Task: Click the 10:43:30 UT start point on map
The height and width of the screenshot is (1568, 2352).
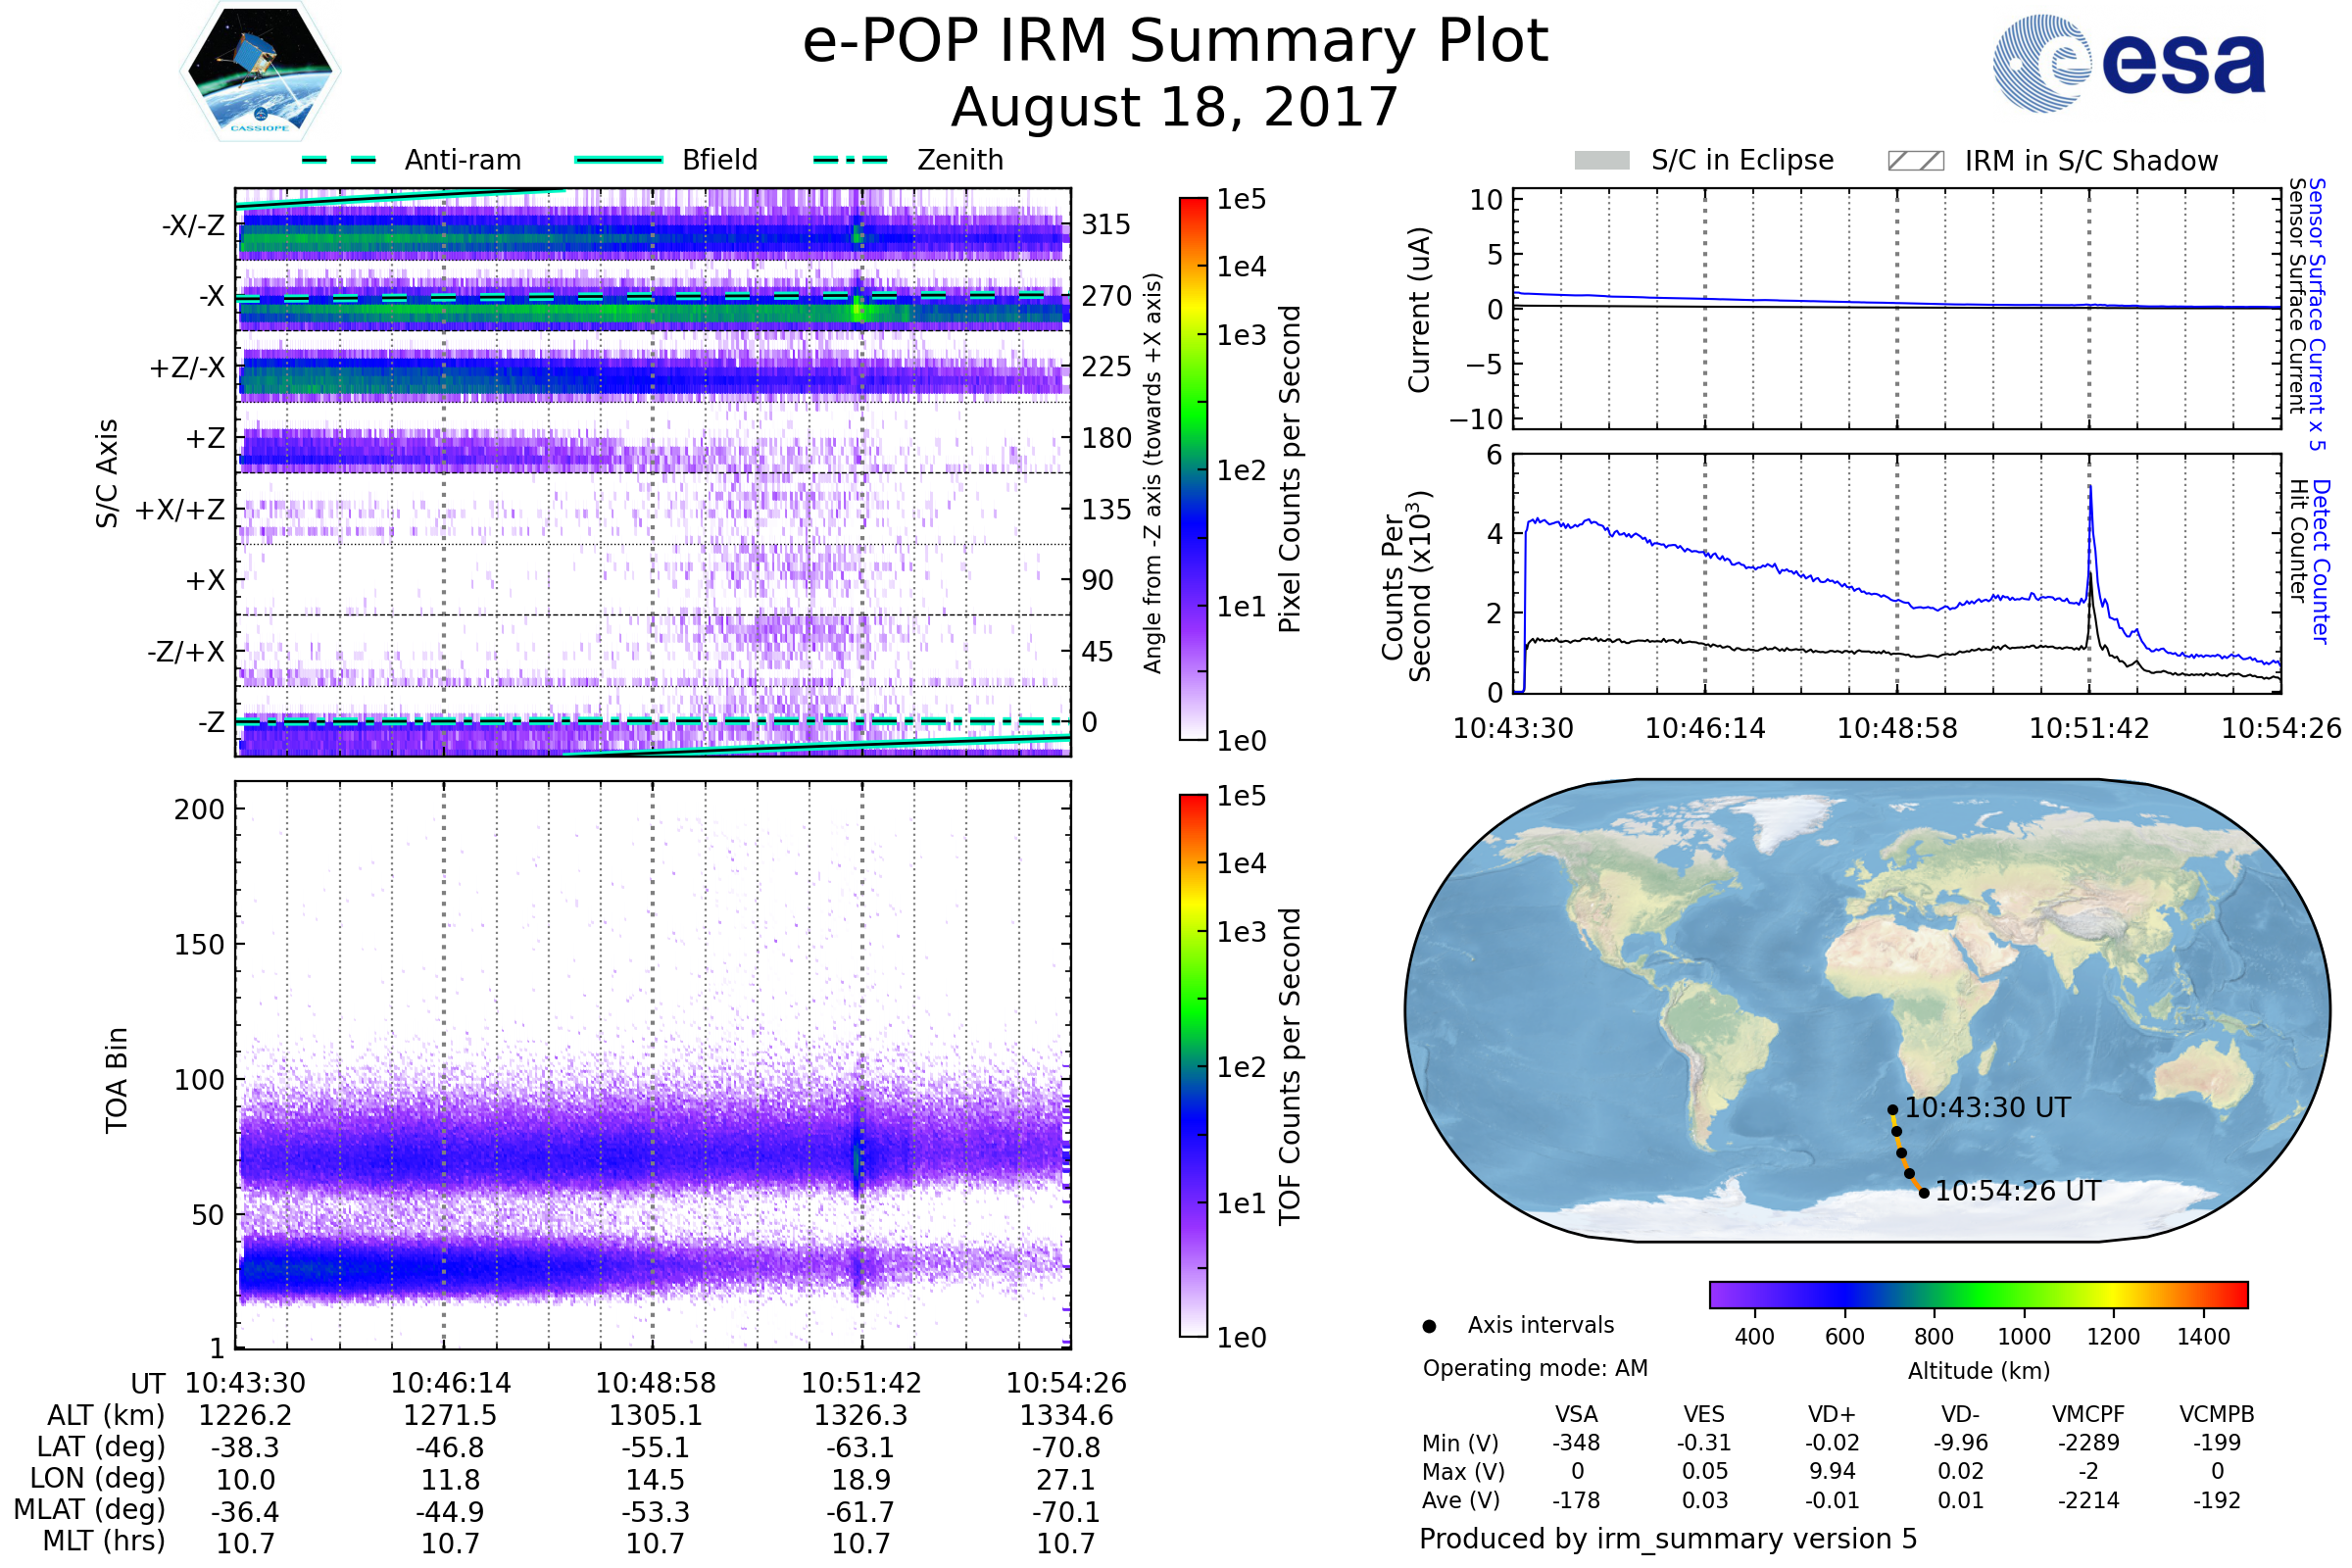Action: pyautogui.click(x=1893, y=1110)
